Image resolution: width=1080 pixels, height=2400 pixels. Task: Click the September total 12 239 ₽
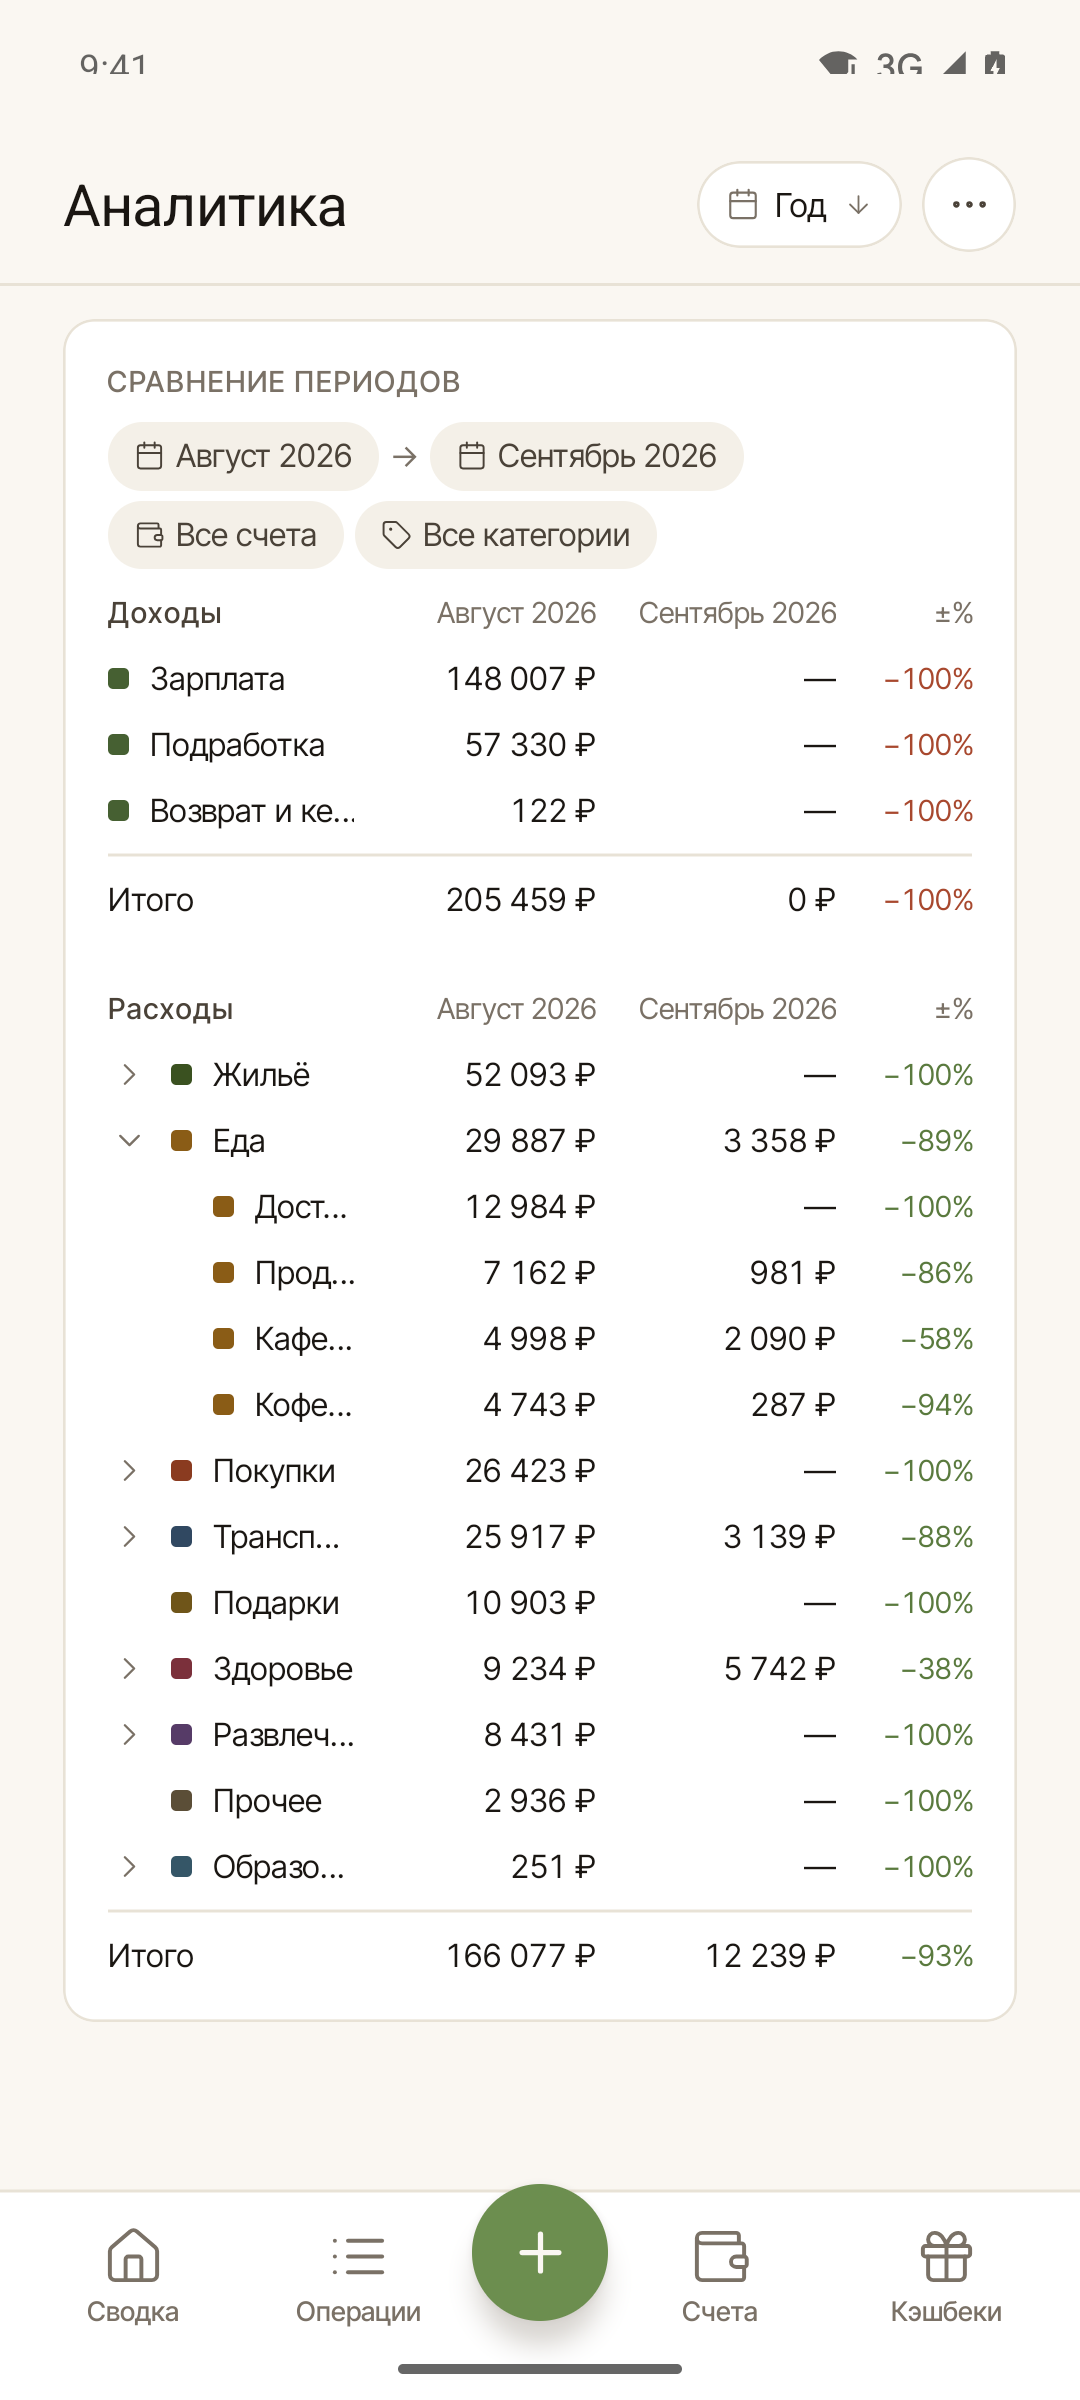[770, 1956]
